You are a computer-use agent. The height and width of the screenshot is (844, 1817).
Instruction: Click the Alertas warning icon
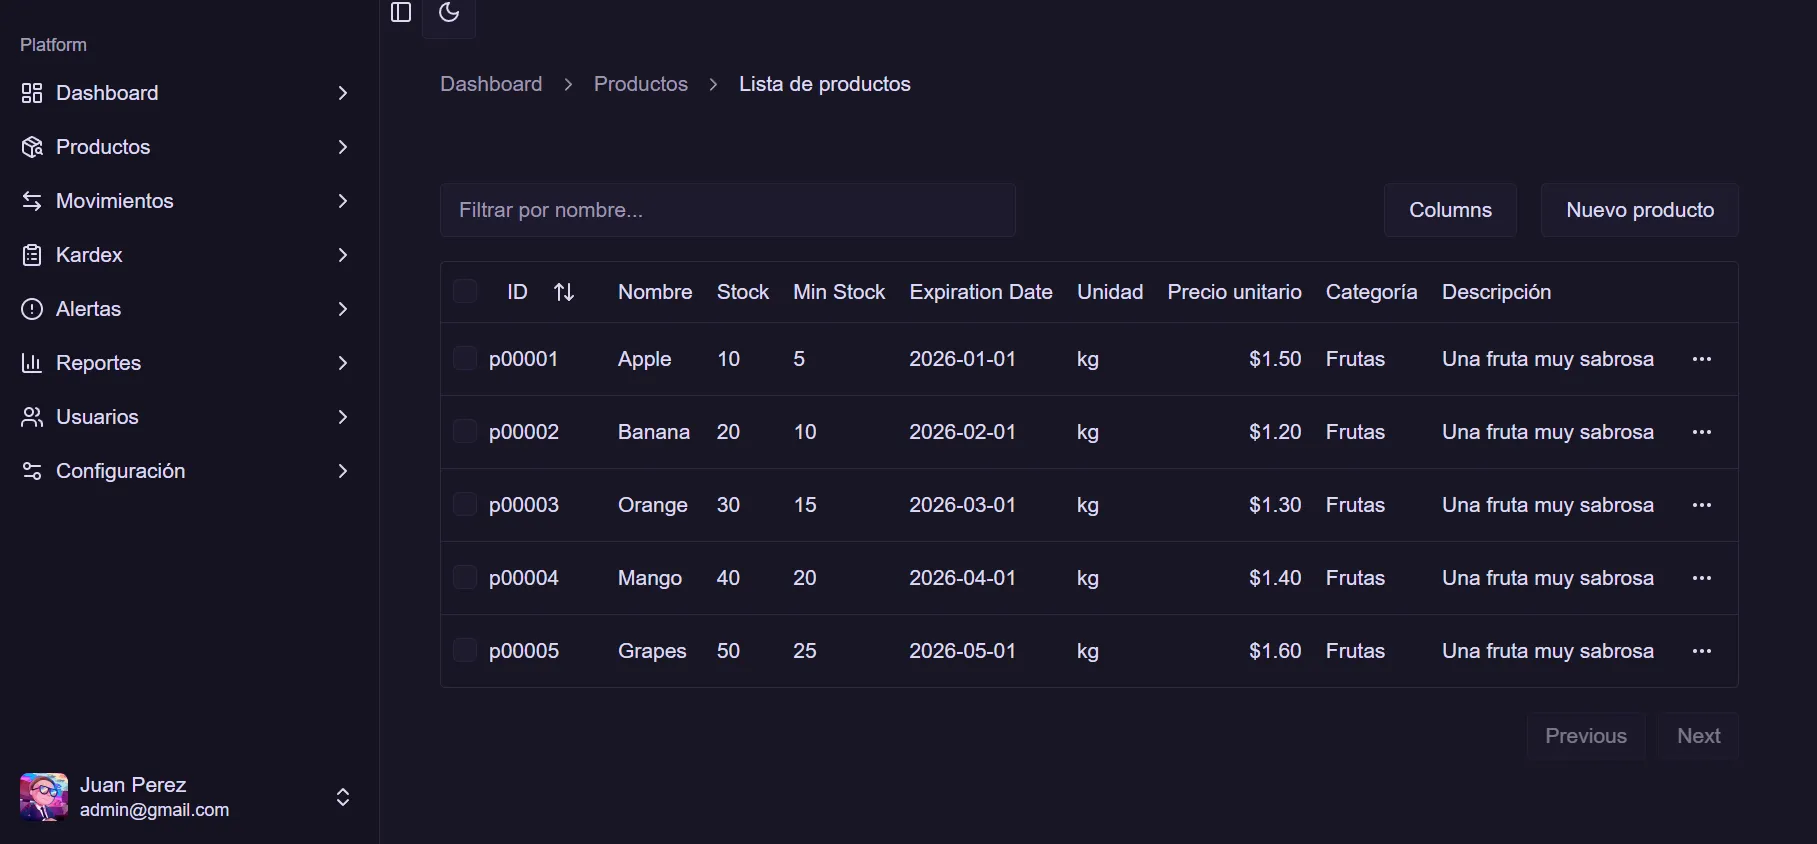tap(32, 309)
